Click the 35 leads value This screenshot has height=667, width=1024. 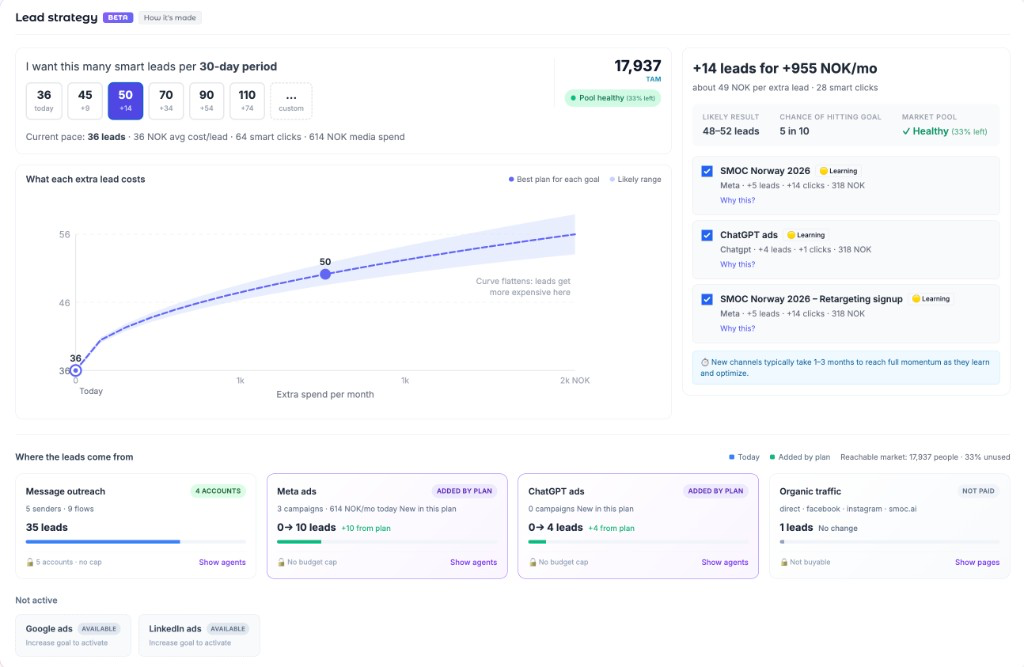tap(47, 527)
